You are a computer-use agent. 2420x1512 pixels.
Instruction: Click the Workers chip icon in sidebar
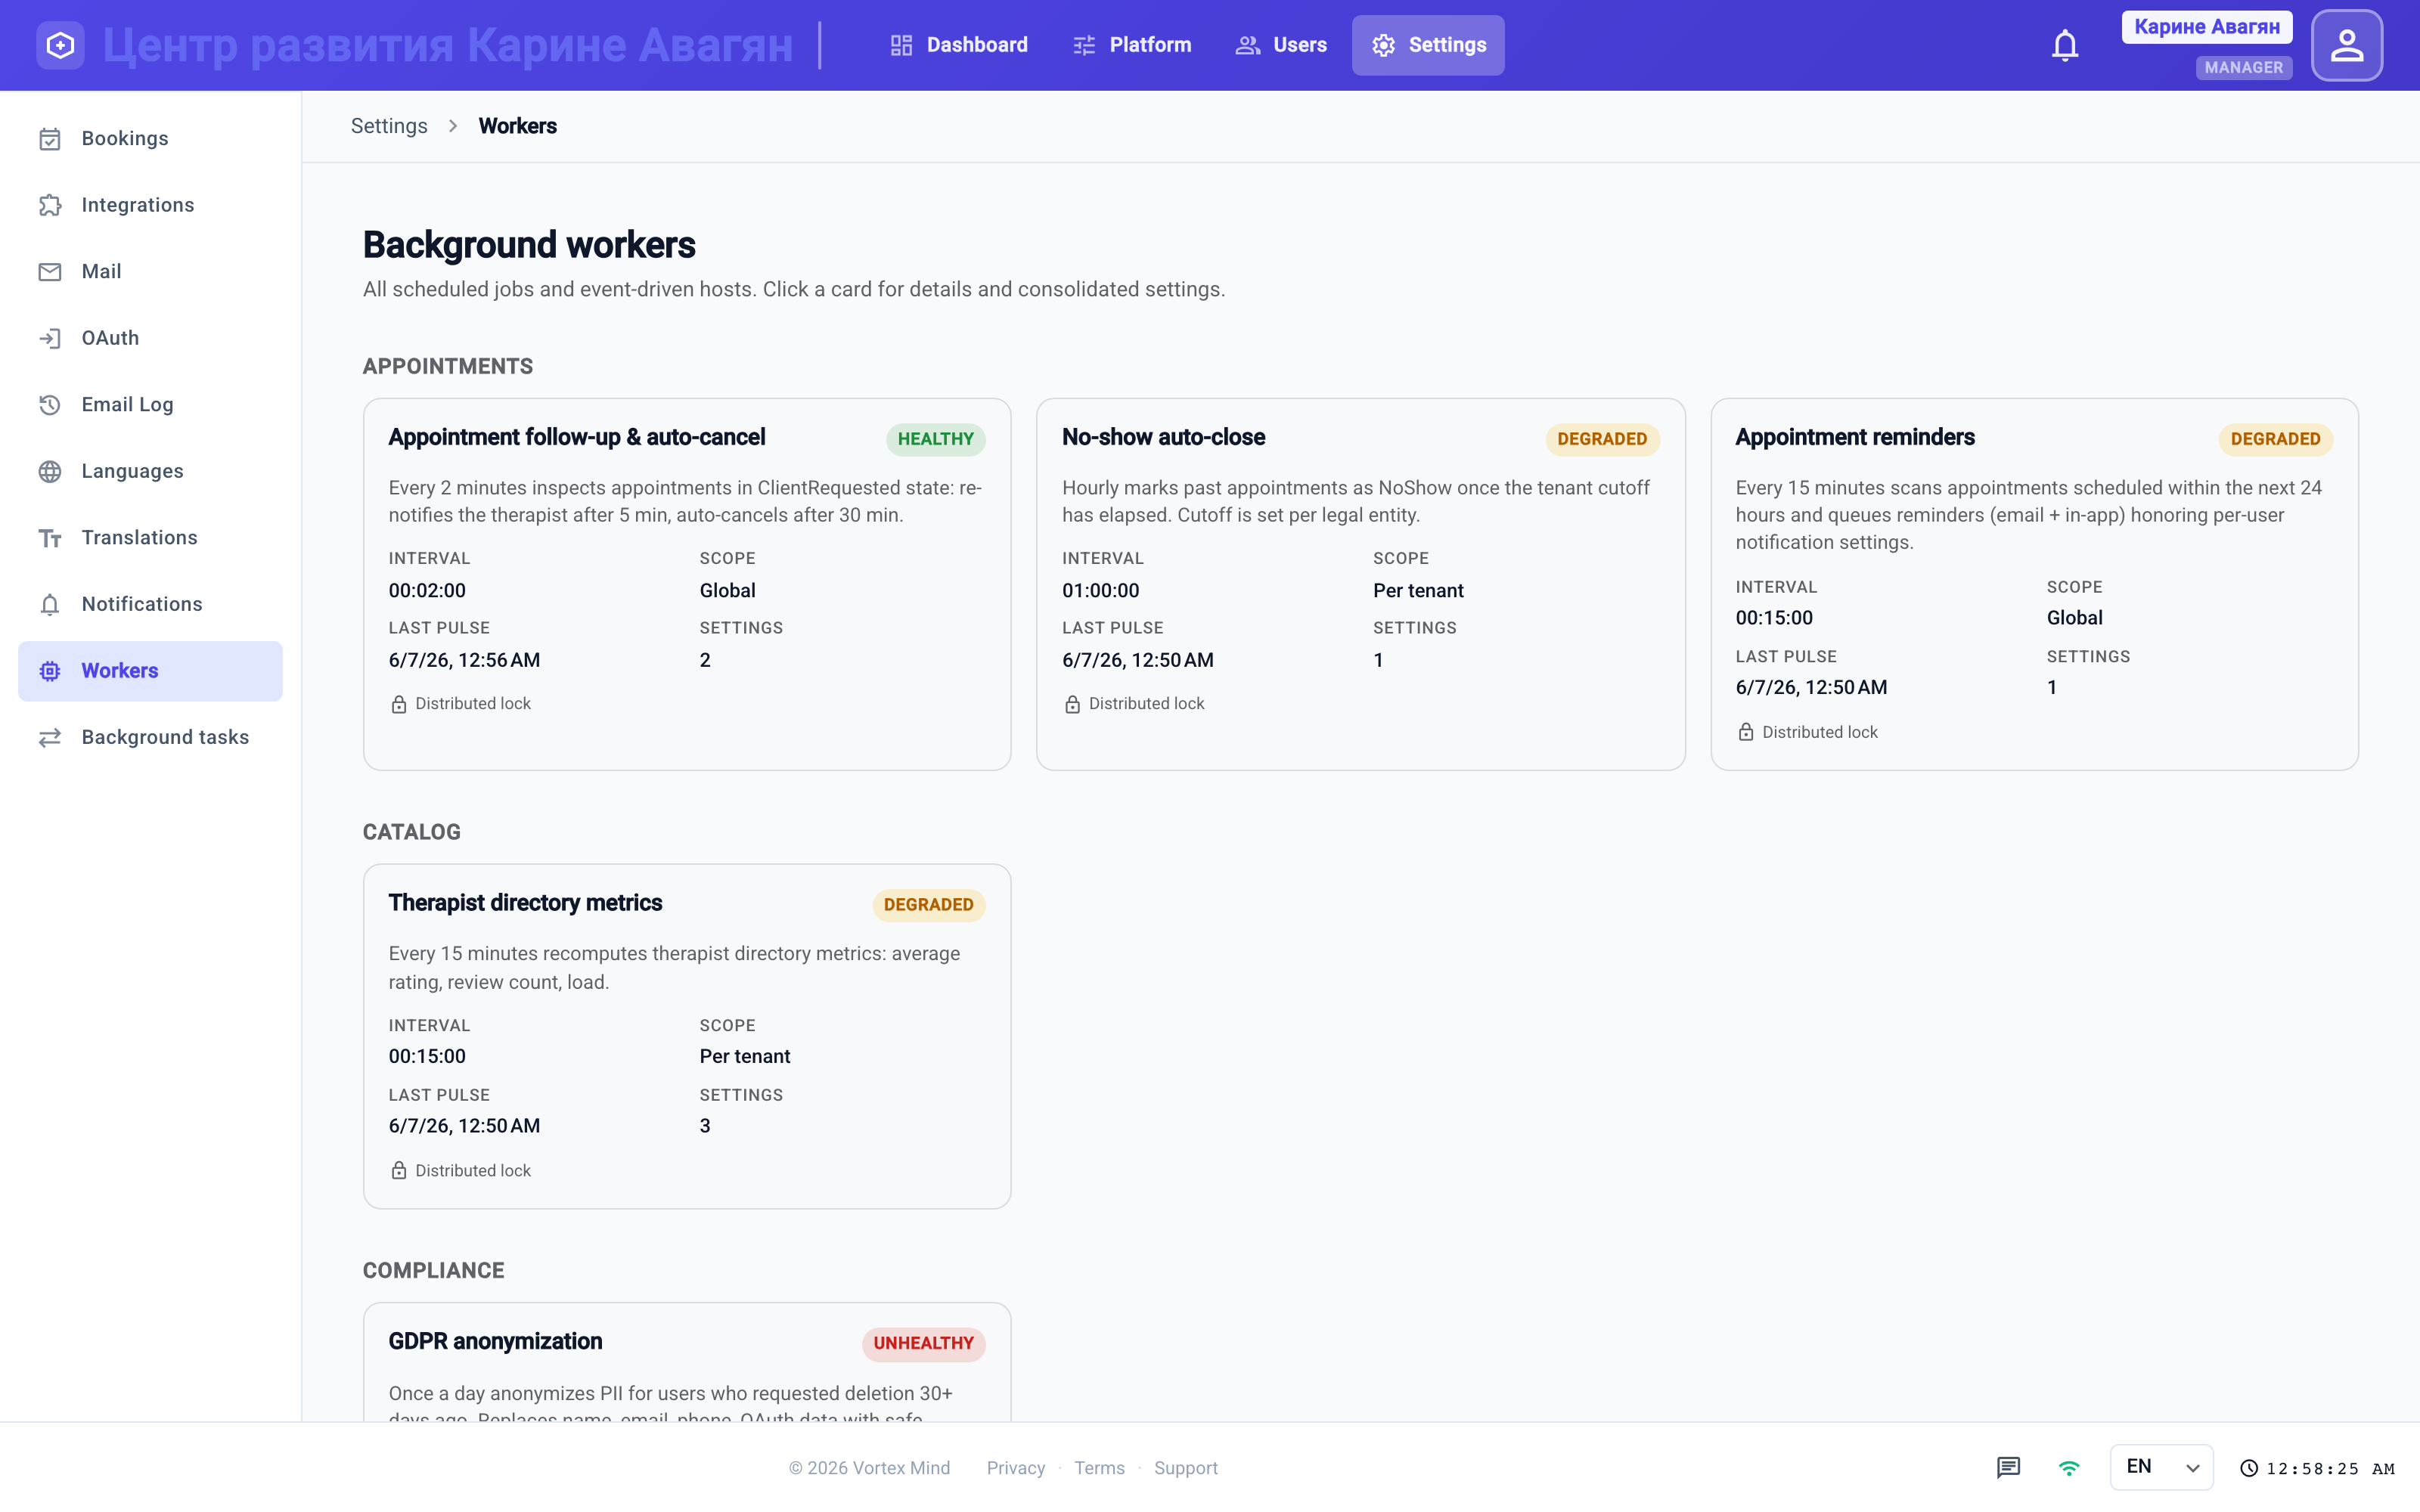50,671
